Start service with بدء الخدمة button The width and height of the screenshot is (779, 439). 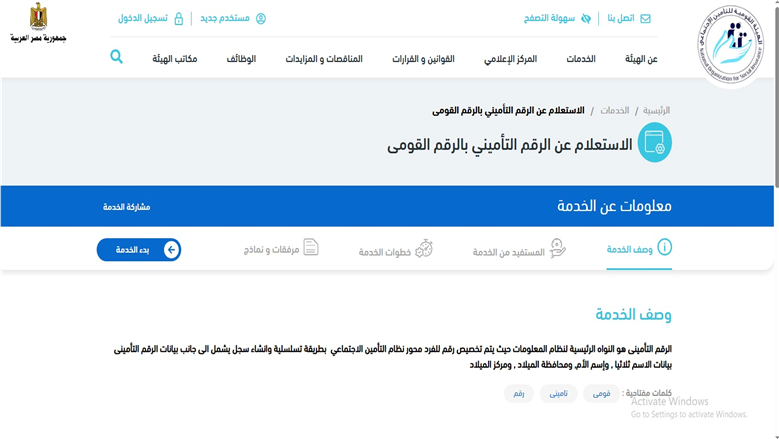pyautogui.click(x=139, y=249)
